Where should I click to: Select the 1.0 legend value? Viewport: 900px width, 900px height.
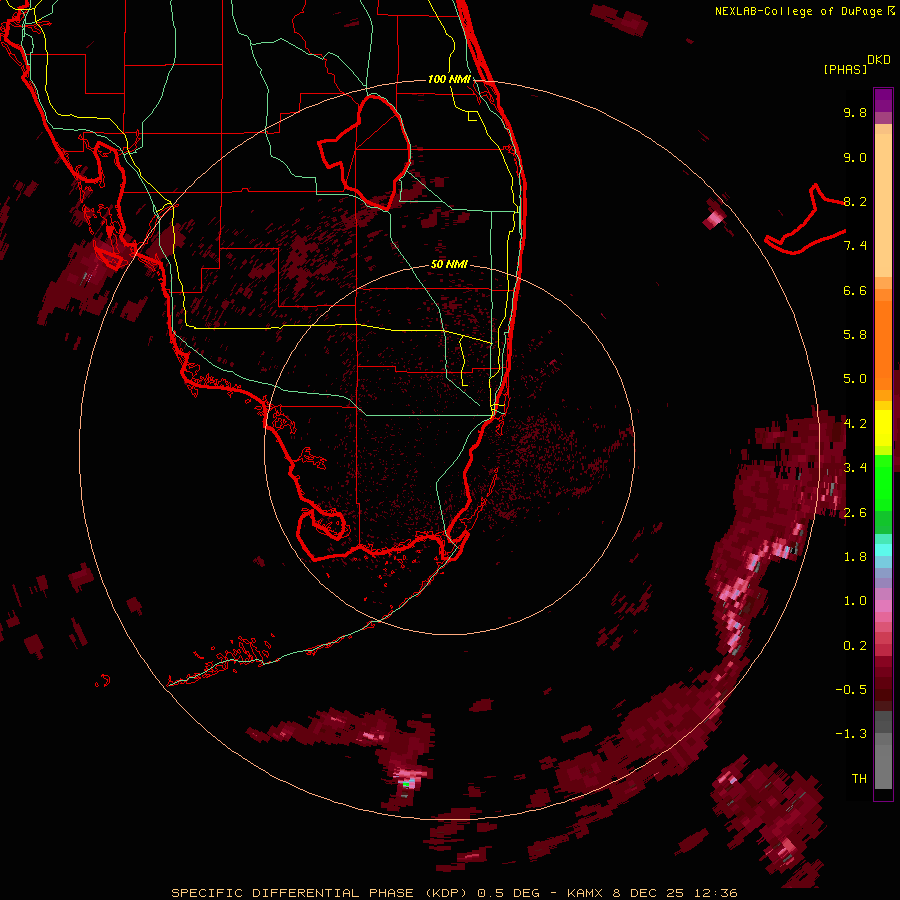[x=855, y=601]
